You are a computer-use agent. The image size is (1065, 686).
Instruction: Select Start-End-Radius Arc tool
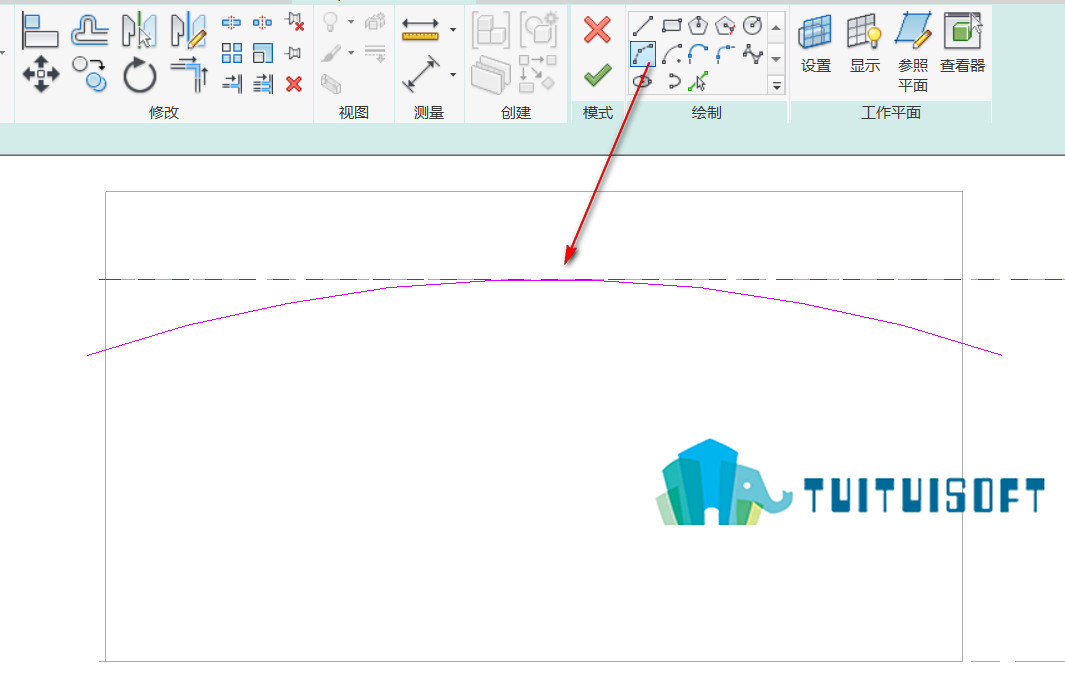643,54
